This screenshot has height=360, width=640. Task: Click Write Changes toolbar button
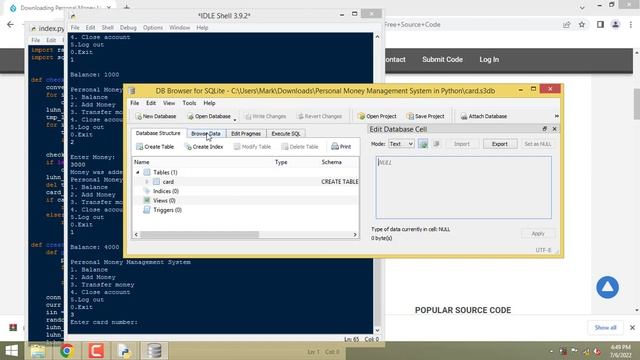[x=265, y=116]
